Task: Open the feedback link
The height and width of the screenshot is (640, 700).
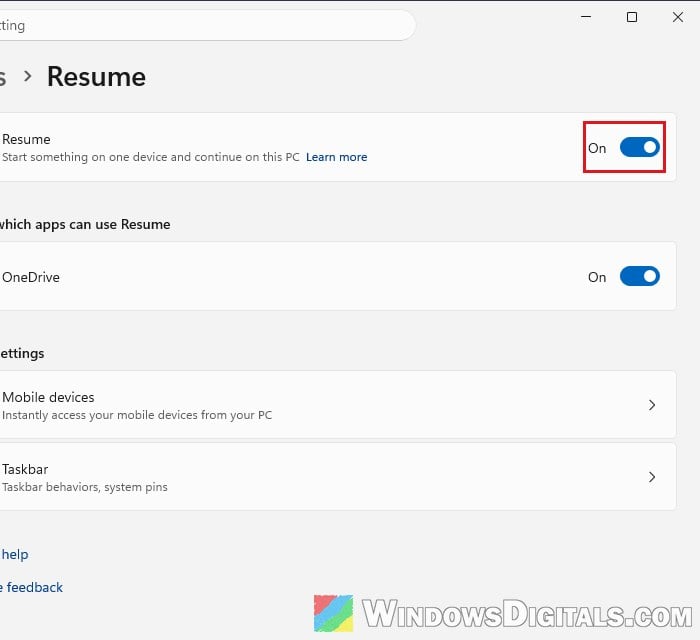Action: [x=32, y=587]
